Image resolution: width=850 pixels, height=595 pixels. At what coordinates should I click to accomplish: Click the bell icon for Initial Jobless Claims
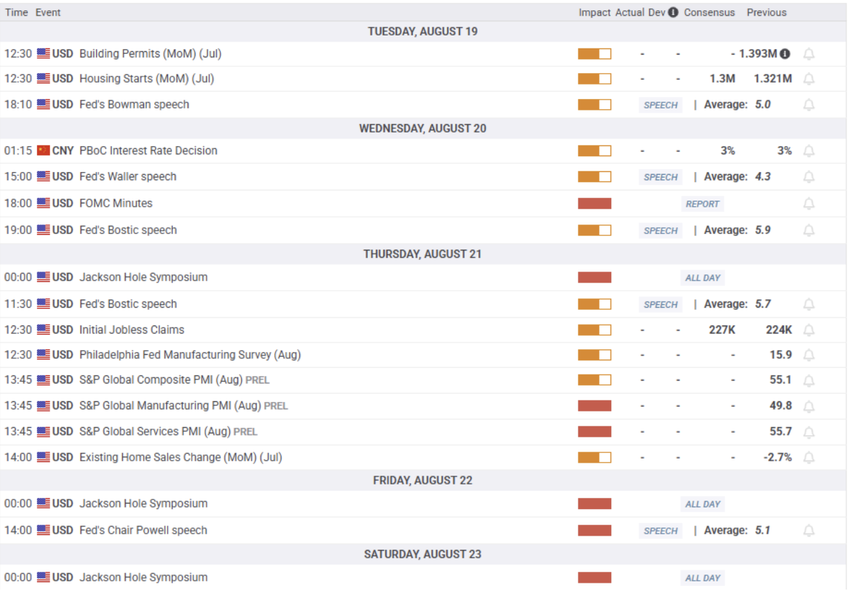[x=809, y=330]
